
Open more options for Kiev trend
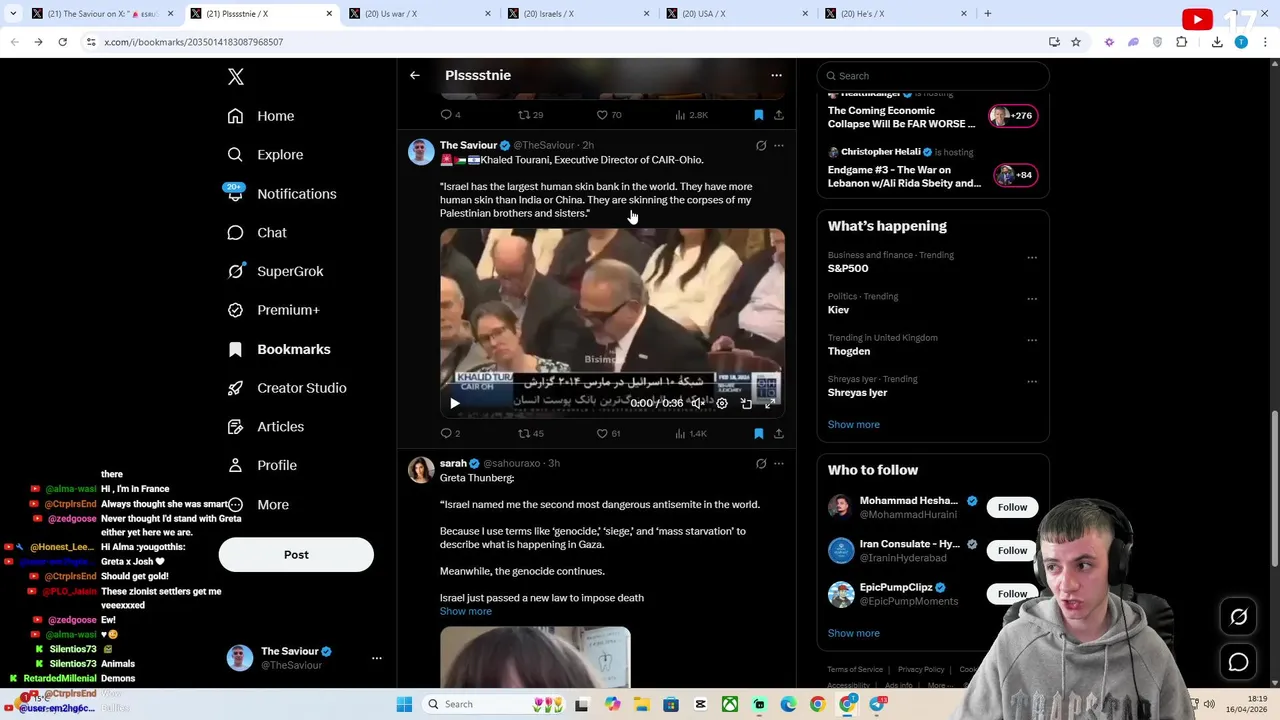coord(1032,298)
